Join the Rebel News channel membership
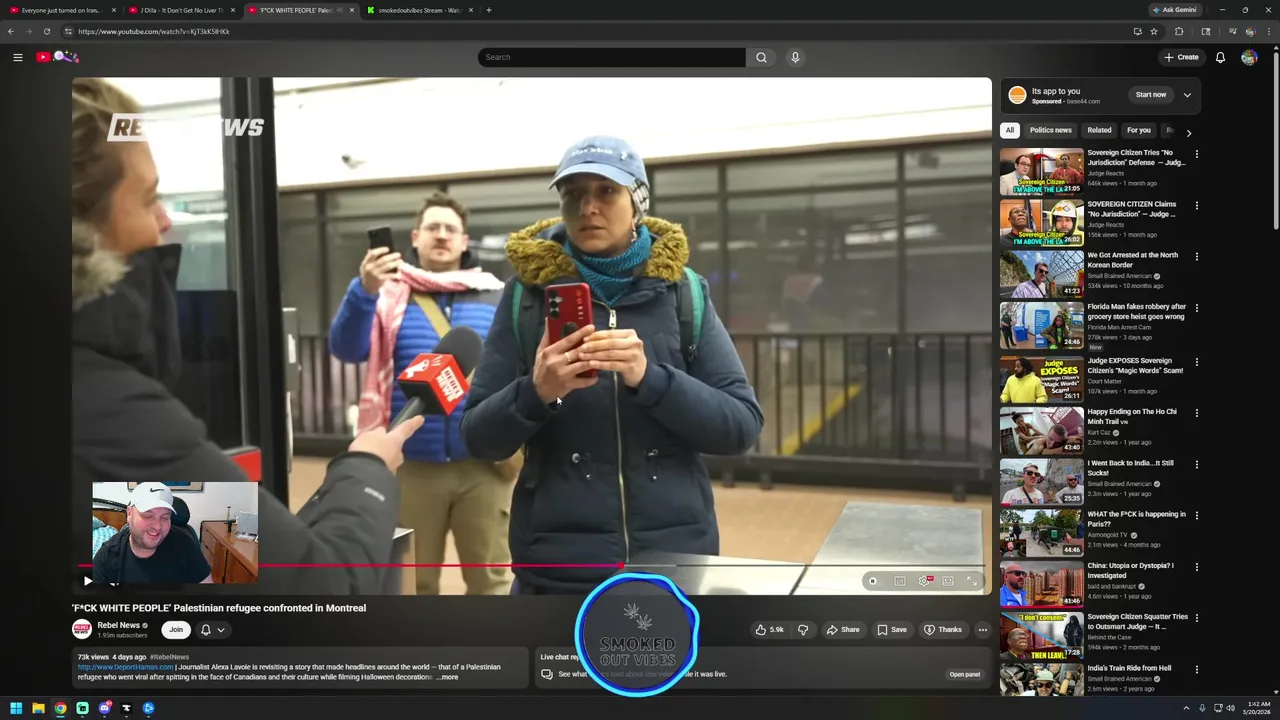 click(176, 630)
